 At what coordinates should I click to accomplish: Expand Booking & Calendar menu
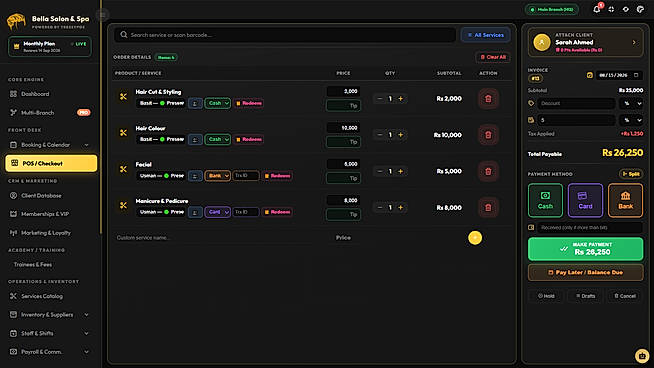point(86,145)
